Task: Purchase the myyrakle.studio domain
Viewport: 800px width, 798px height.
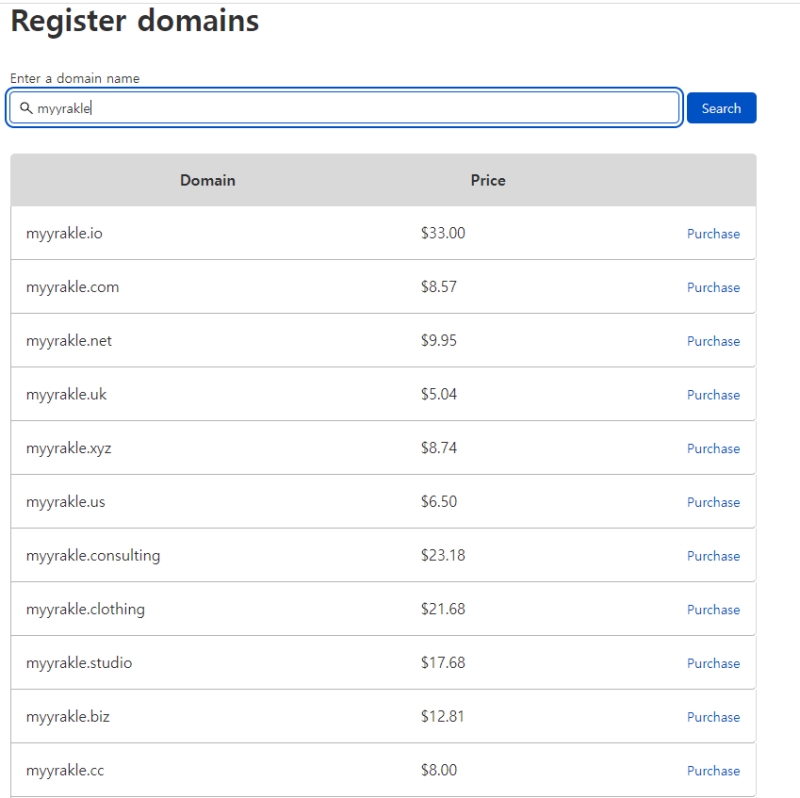Action: (x=713, y=663)
